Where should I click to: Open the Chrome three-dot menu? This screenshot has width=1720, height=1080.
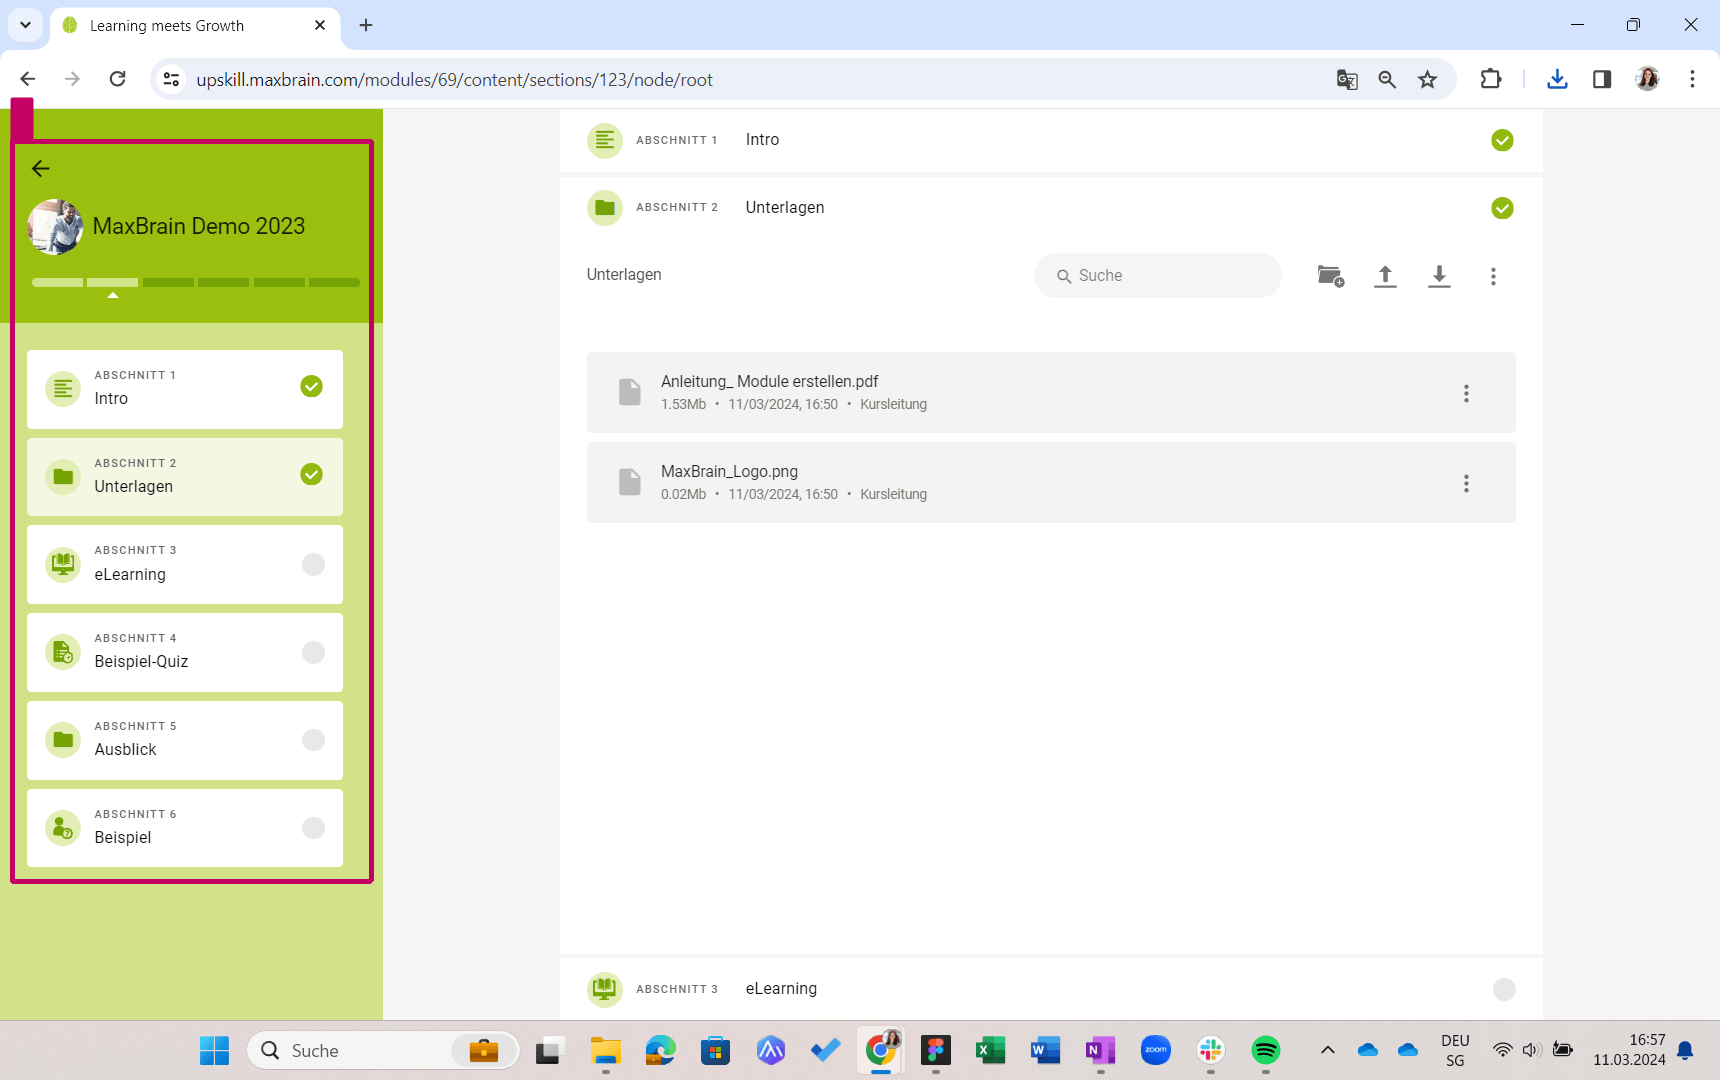click(1692, 79)
